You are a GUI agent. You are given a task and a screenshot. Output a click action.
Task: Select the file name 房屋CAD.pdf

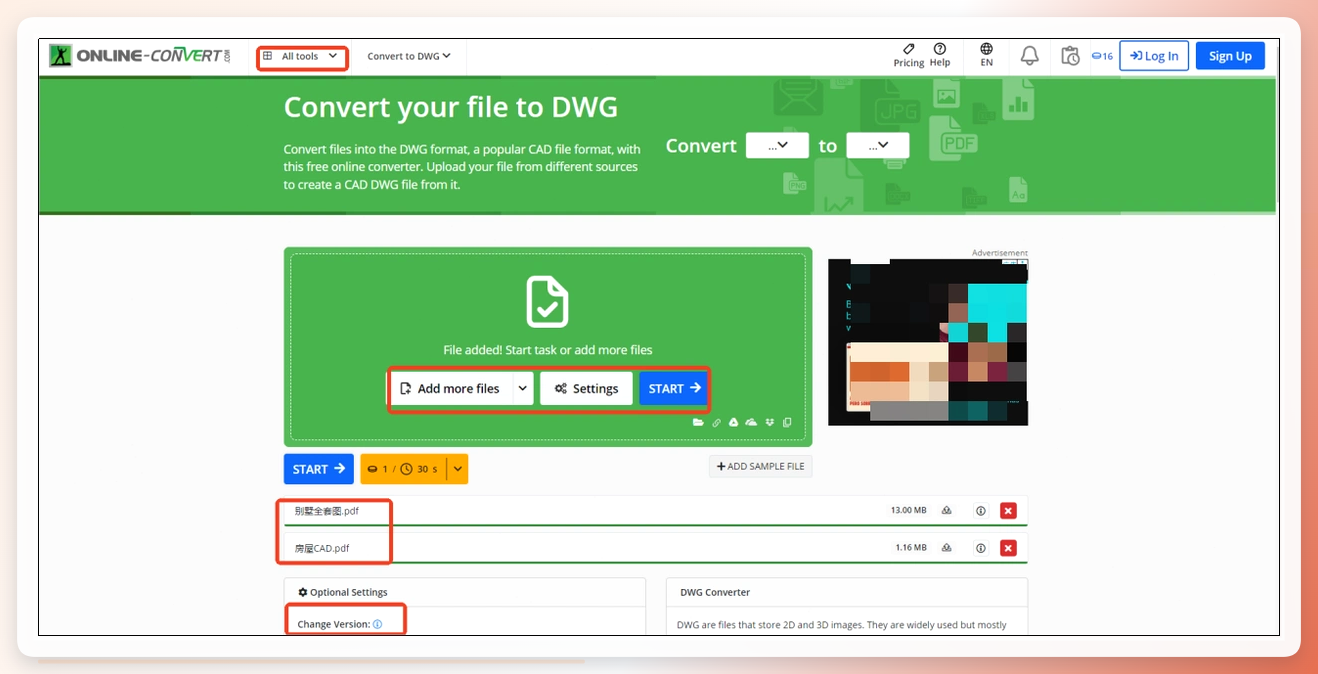(322, 548)
